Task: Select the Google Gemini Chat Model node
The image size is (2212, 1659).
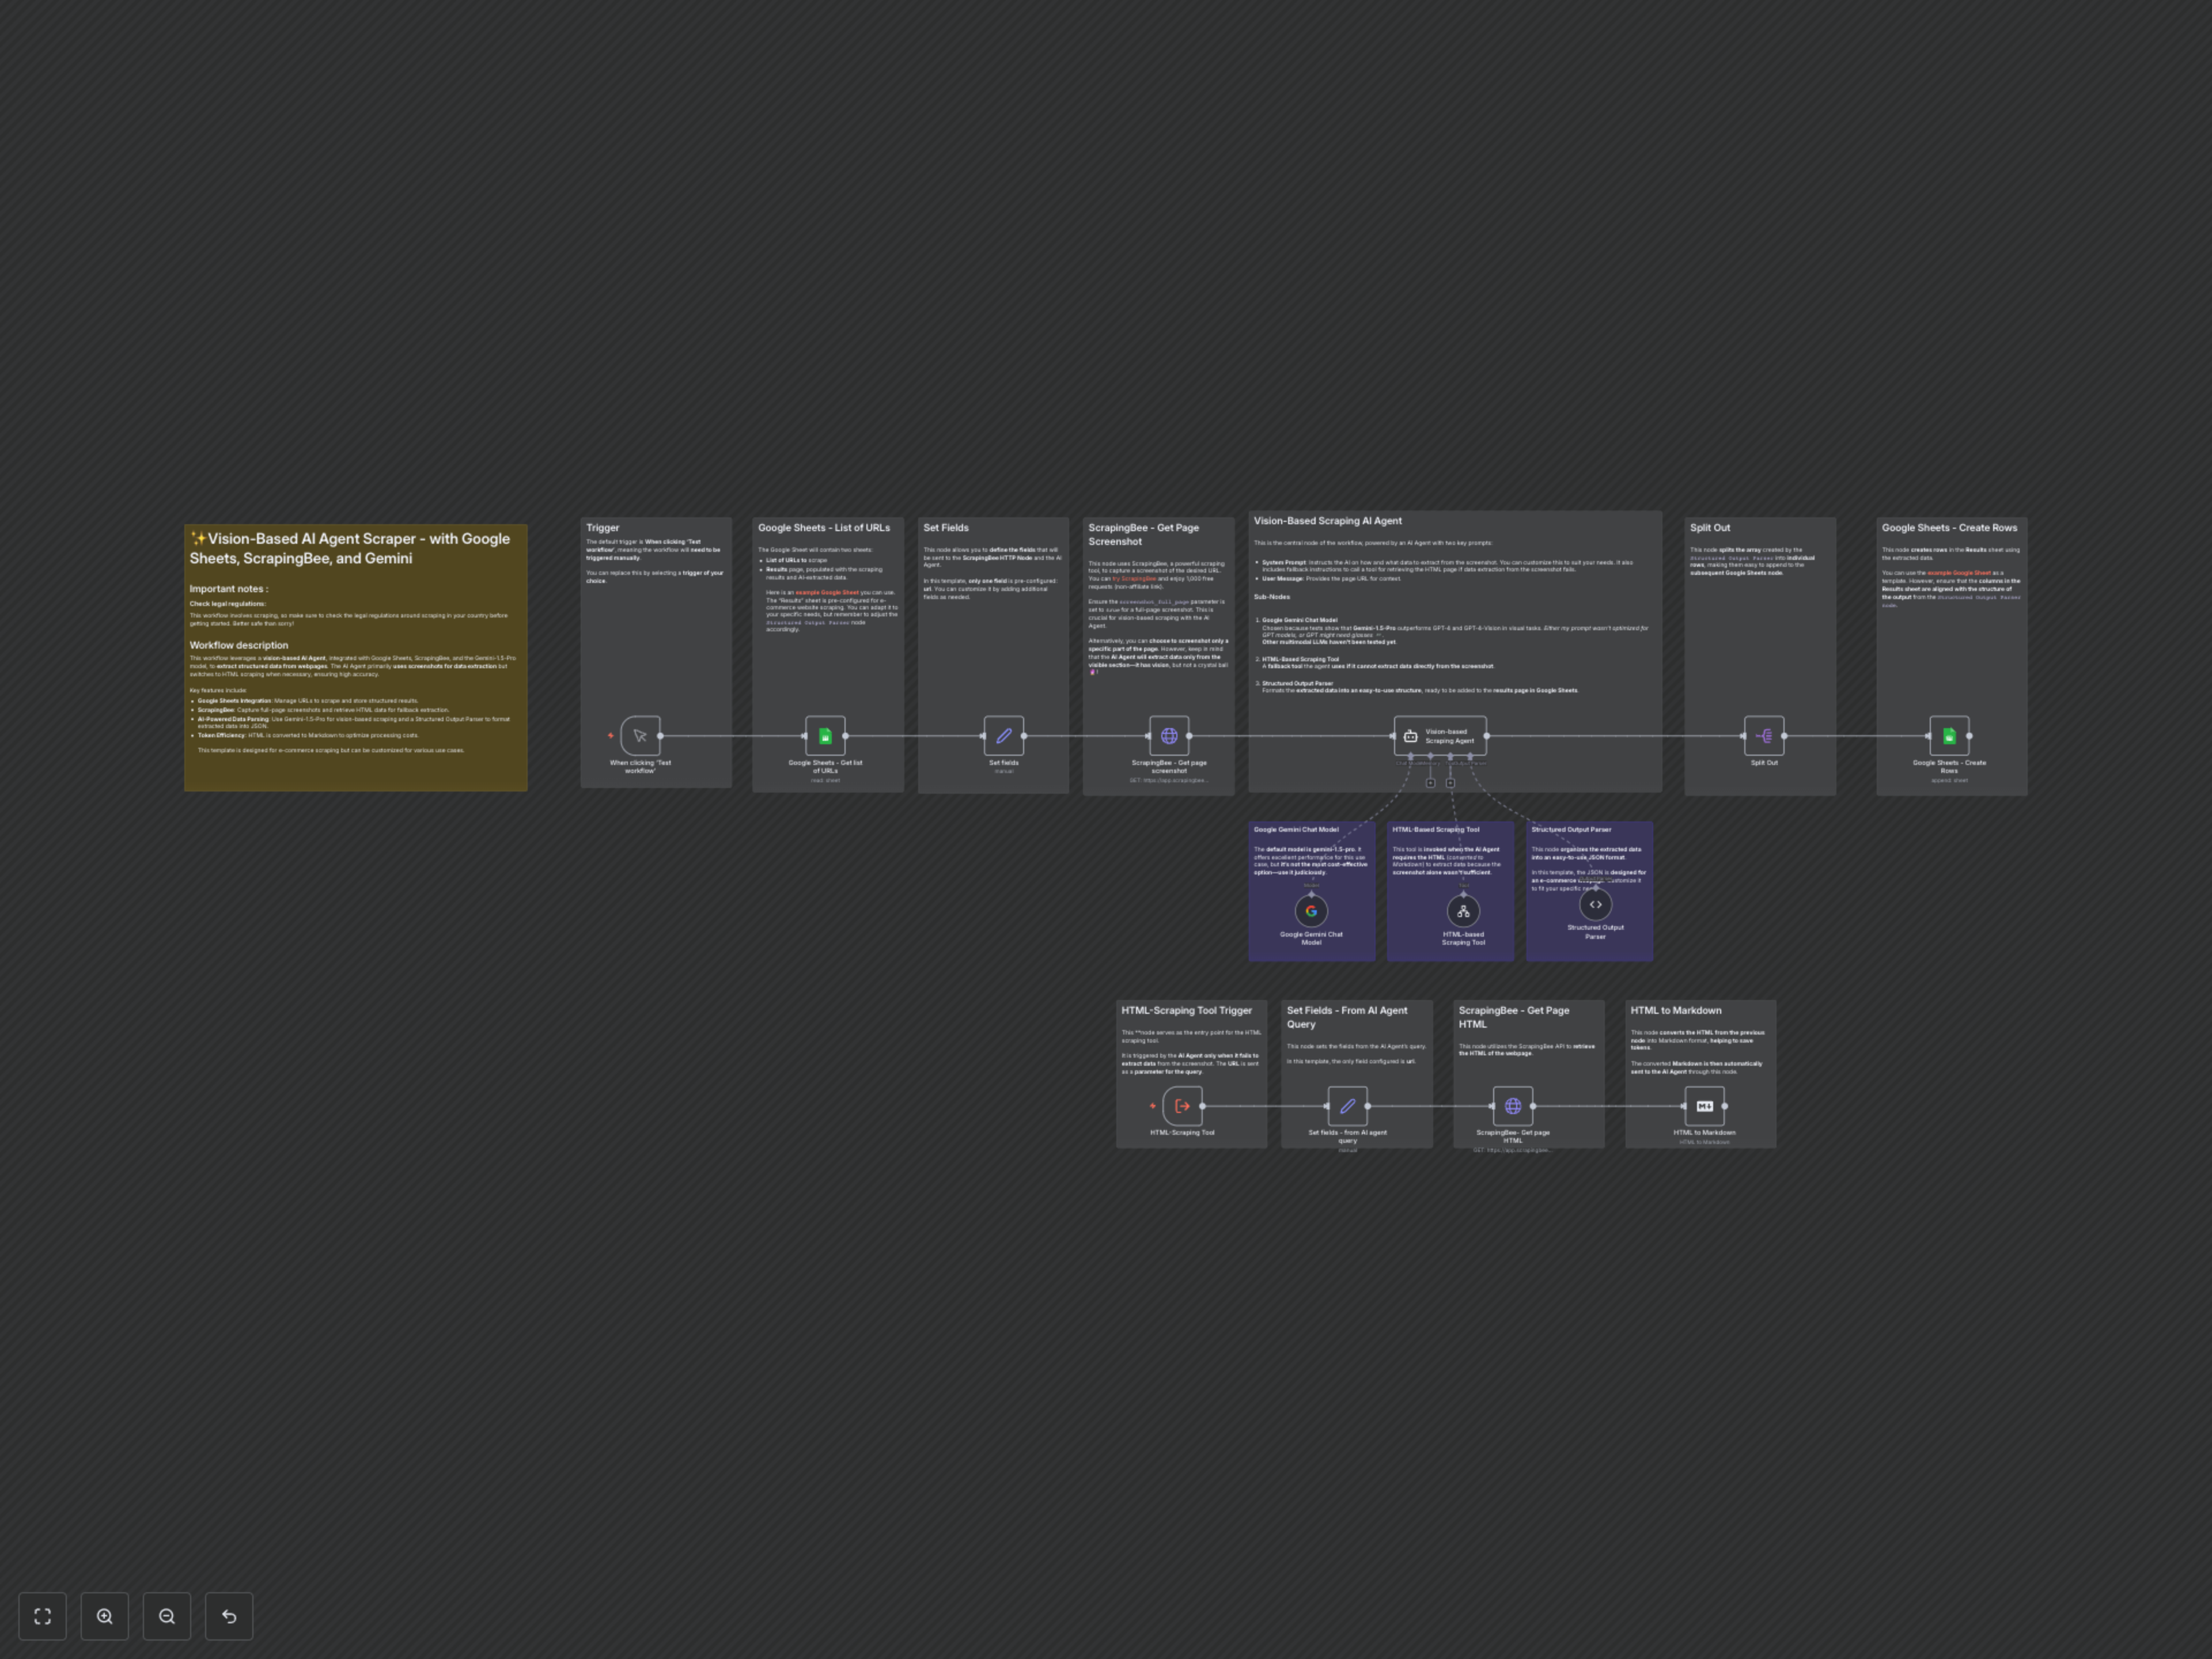Action: point(1311,911)
